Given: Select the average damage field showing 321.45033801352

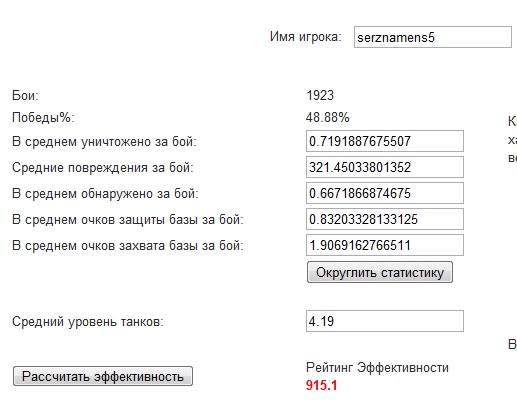Looking at the screenshot, I should [385, 167].
